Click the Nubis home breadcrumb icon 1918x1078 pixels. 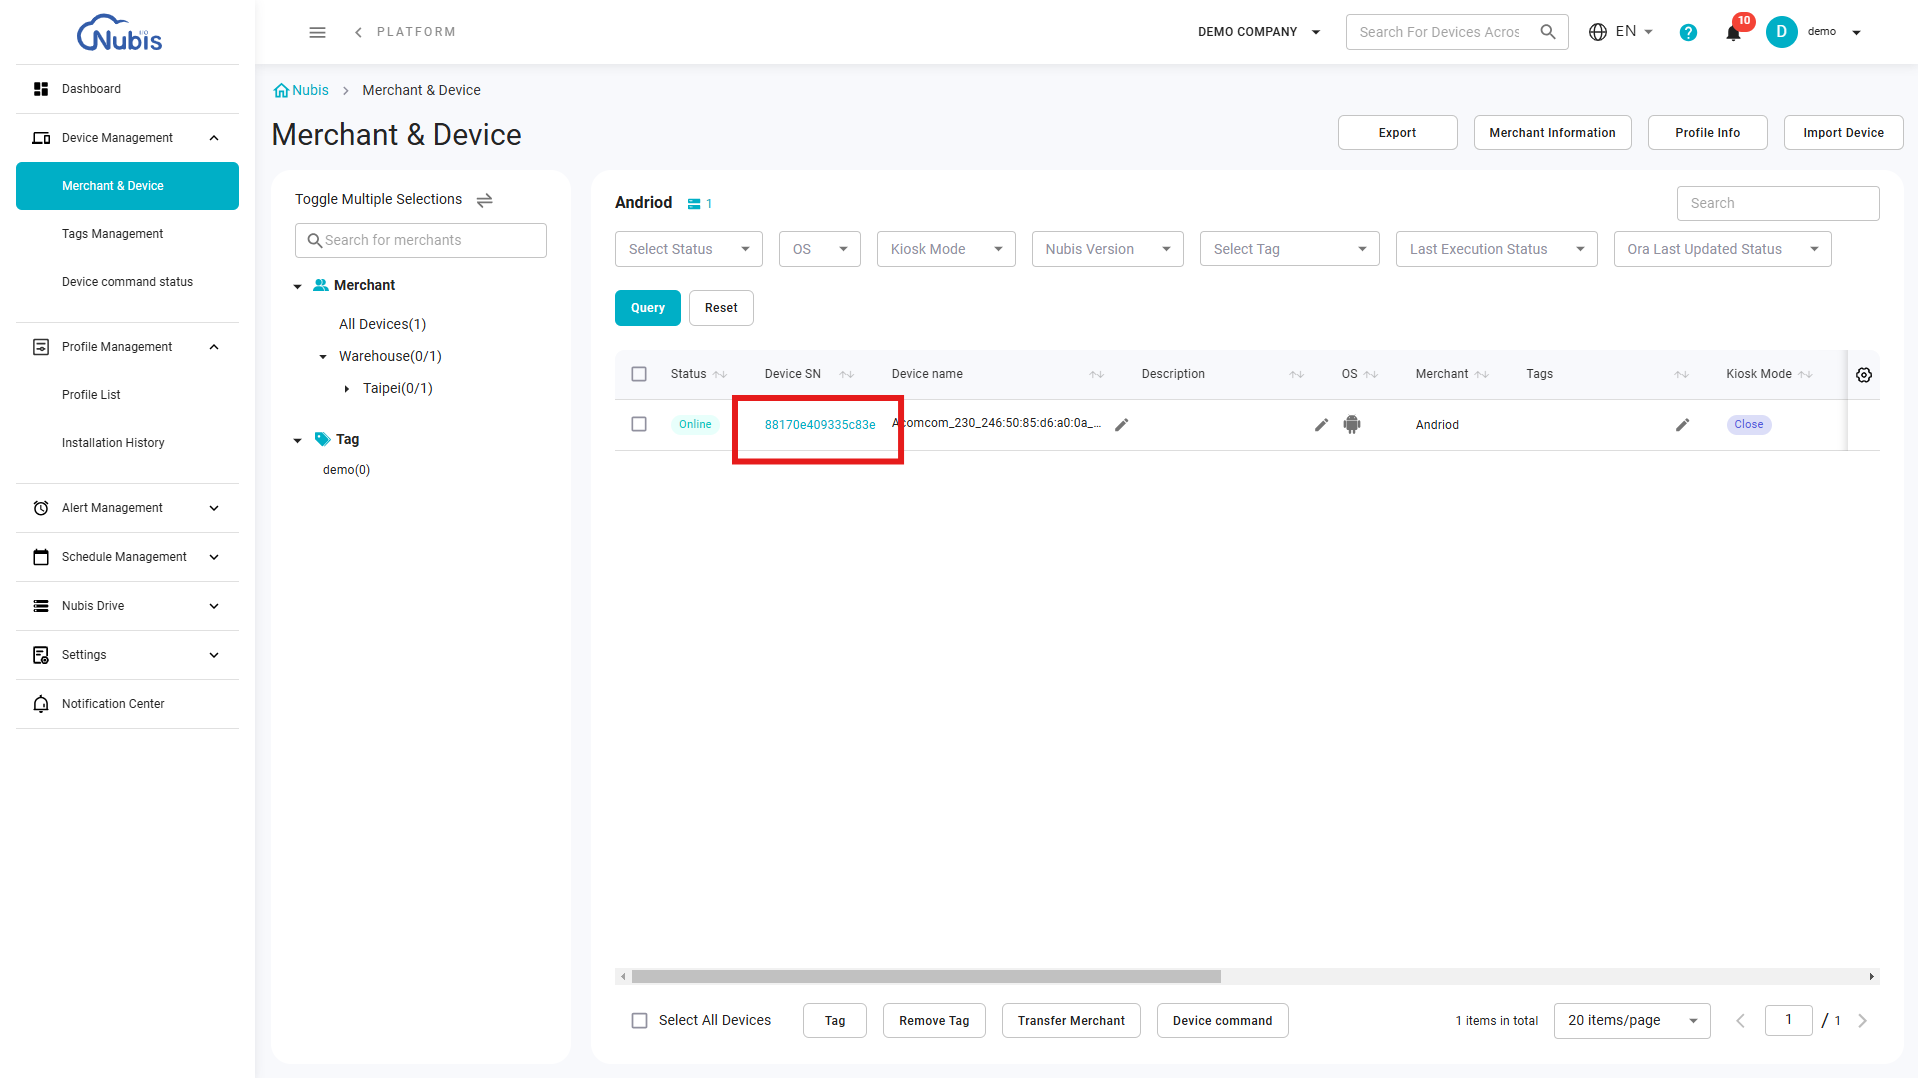281,90
